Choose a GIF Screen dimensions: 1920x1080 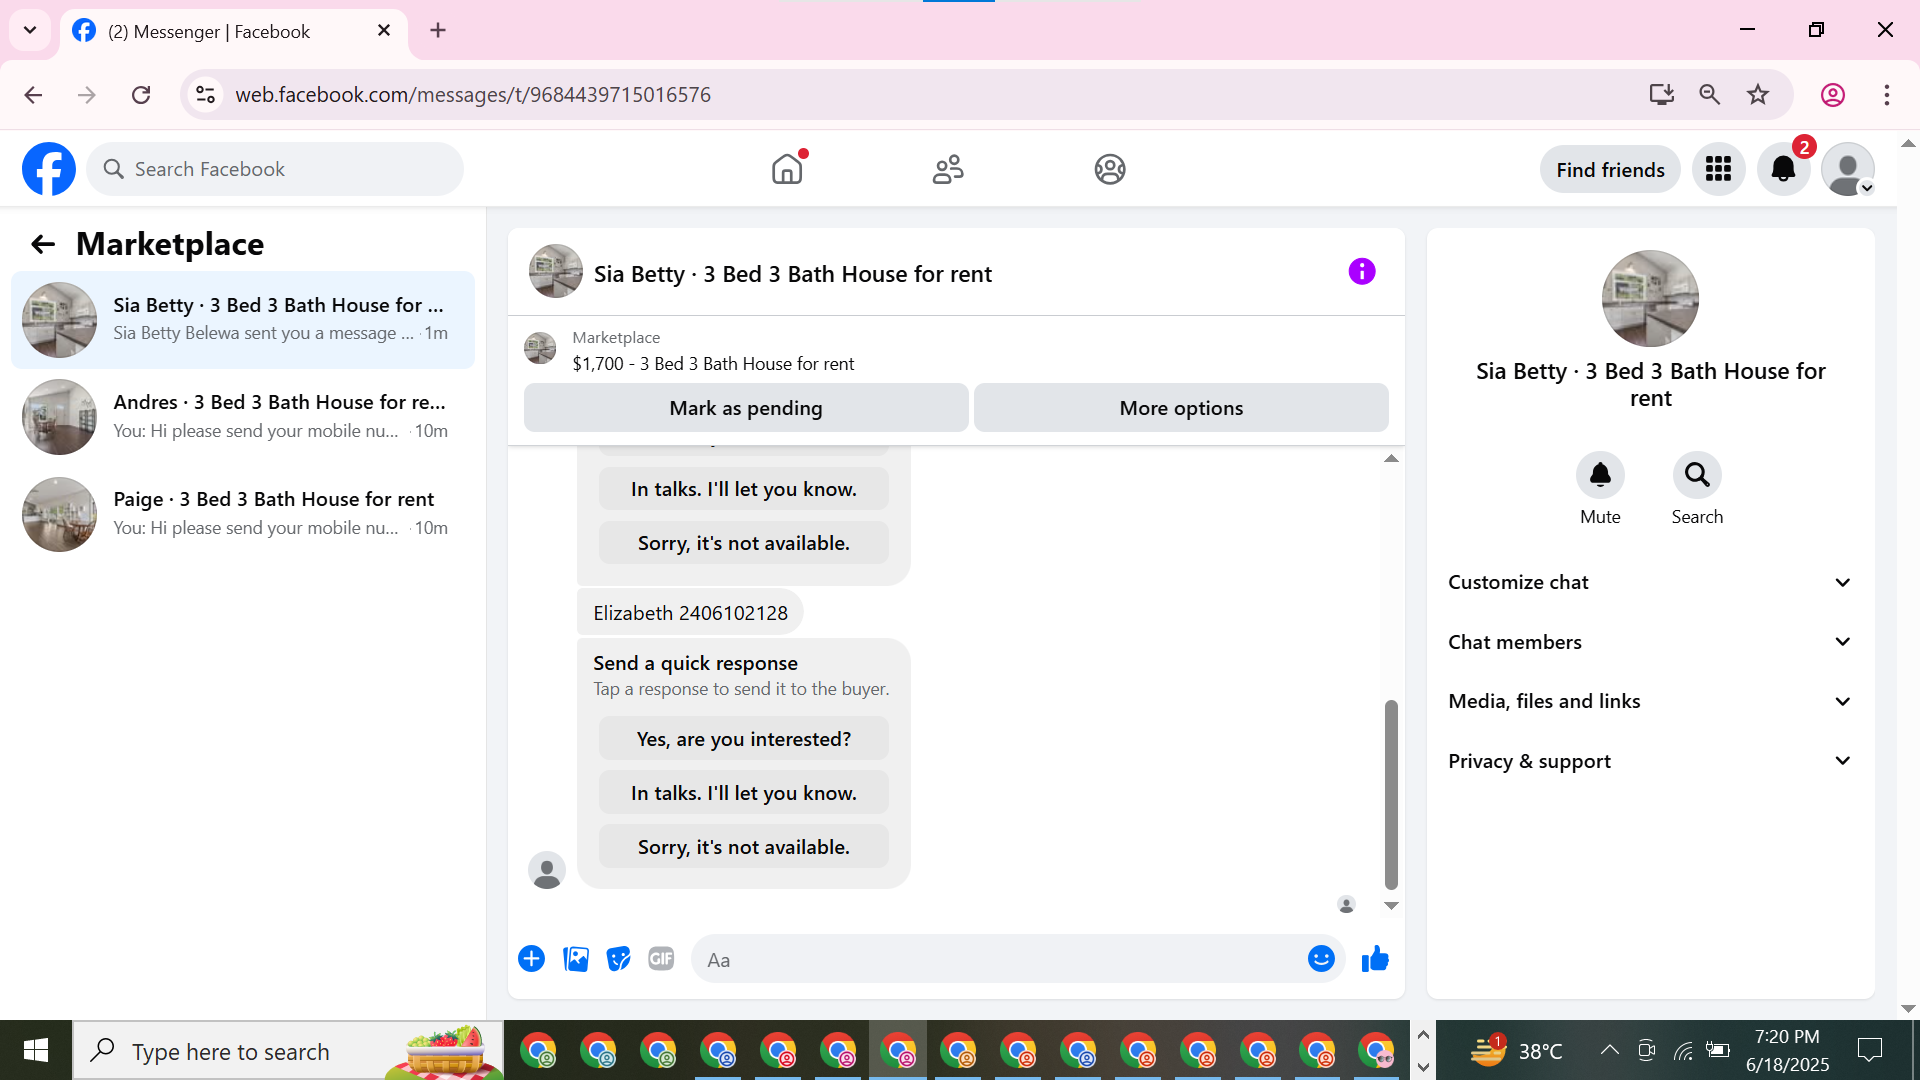click(x=661, y=959)
